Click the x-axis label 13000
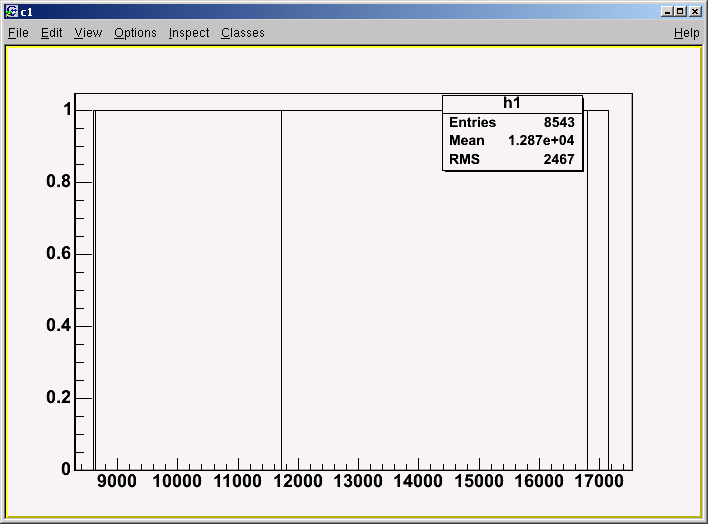This screenshot has width=708, height=524. 358,481
